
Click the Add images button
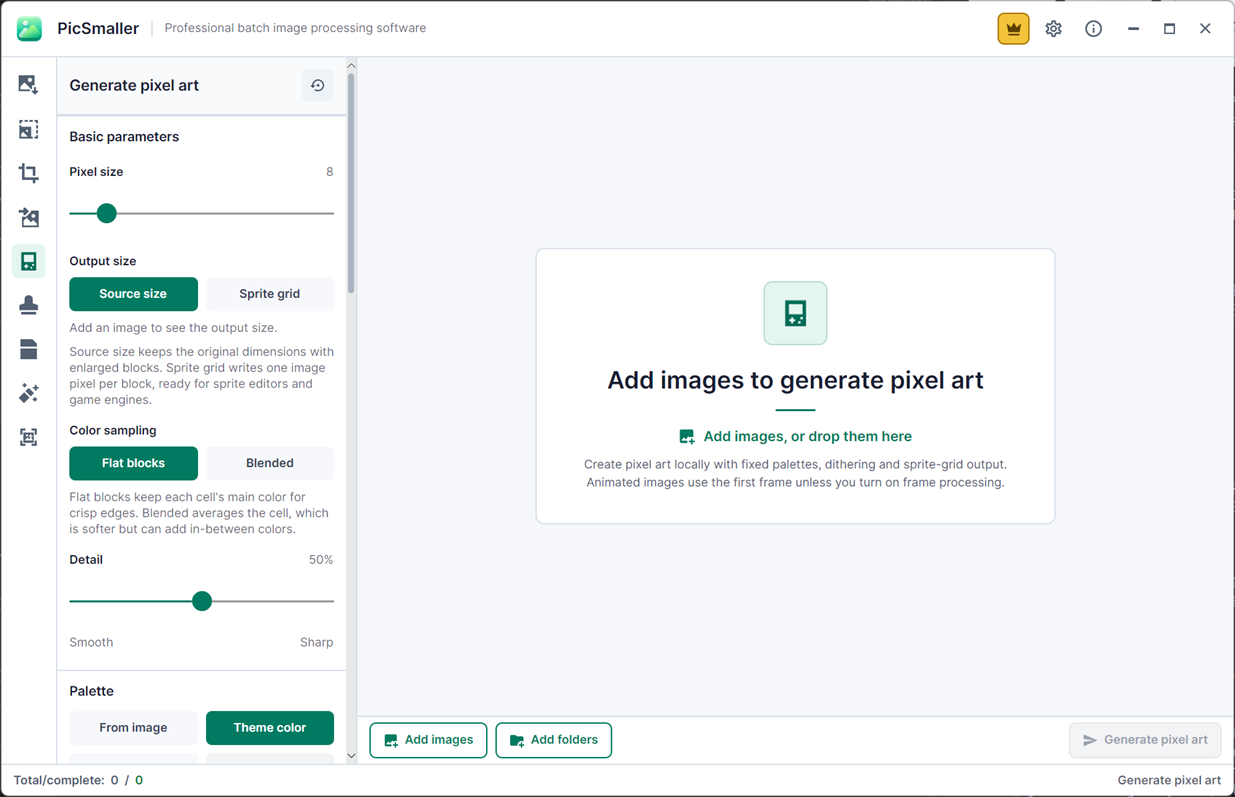428,740
